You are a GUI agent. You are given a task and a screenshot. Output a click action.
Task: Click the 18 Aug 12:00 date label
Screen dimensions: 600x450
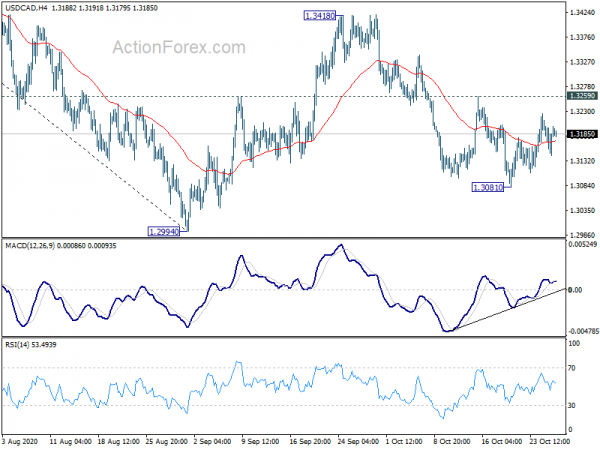(x=119, y=441)
